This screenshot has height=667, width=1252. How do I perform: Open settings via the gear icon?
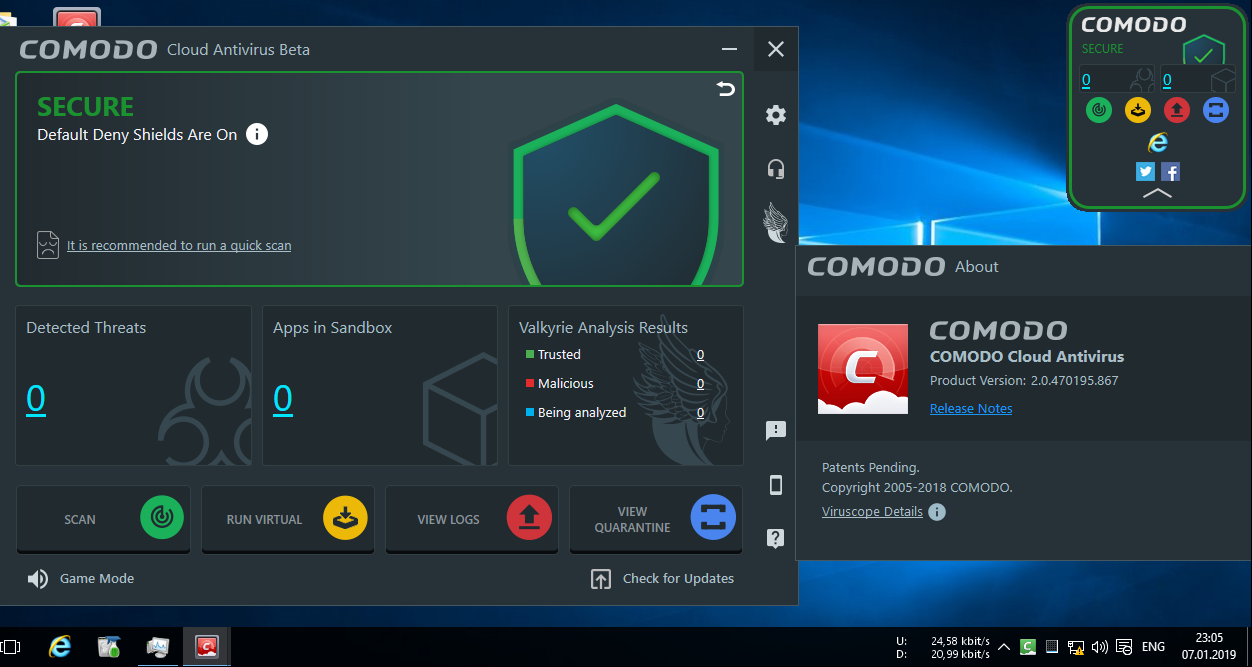click(776, 115)
